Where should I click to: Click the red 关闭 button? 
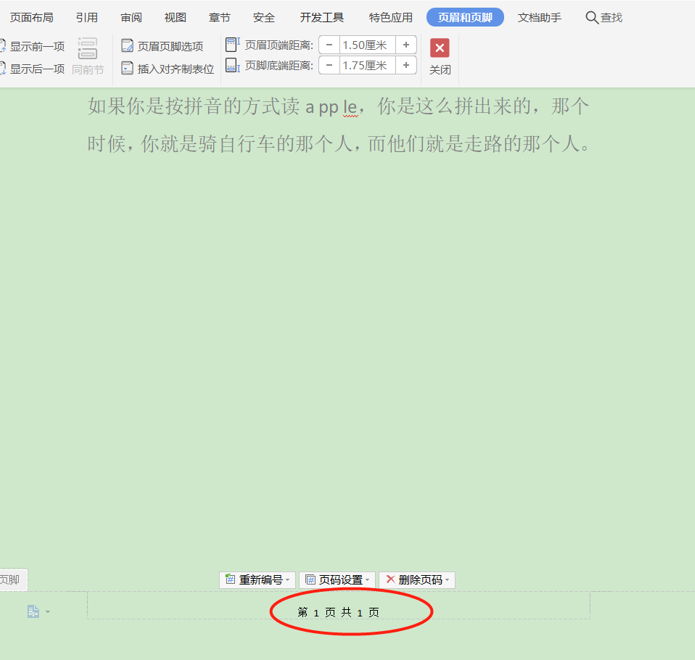tap(440, 48)
